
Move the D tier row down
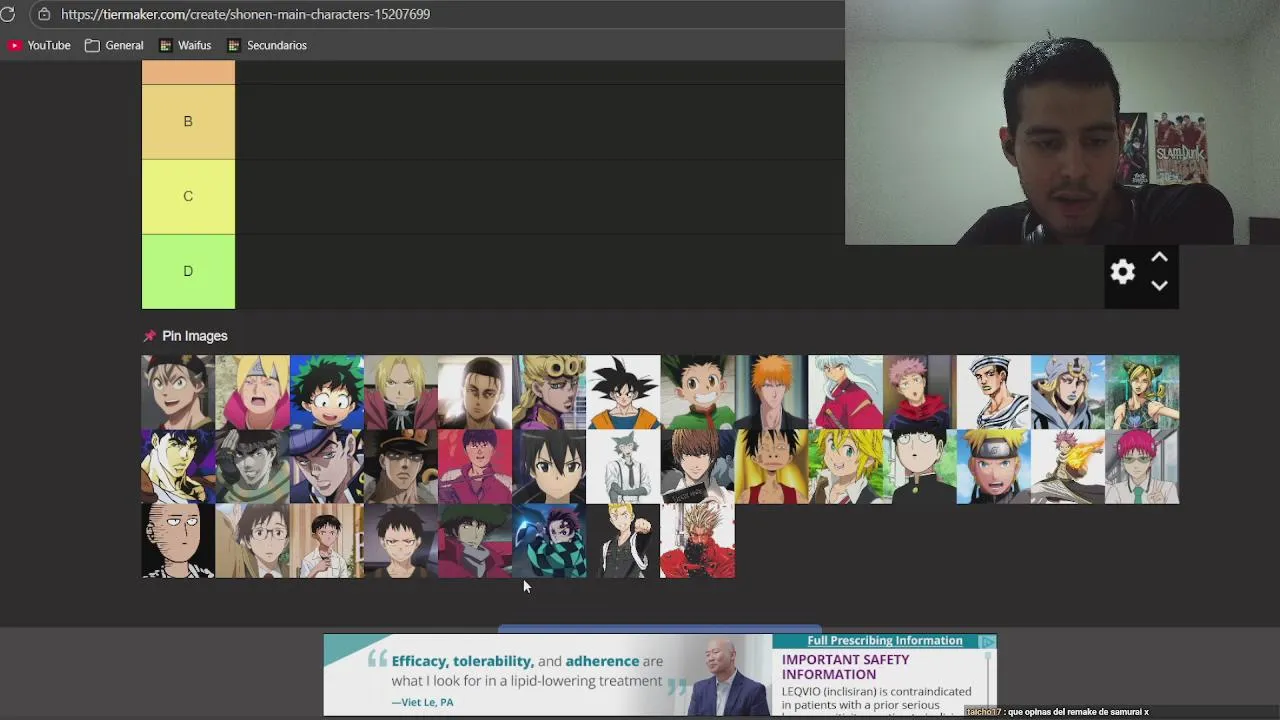pyautogui.click(x=1159, y=285)
